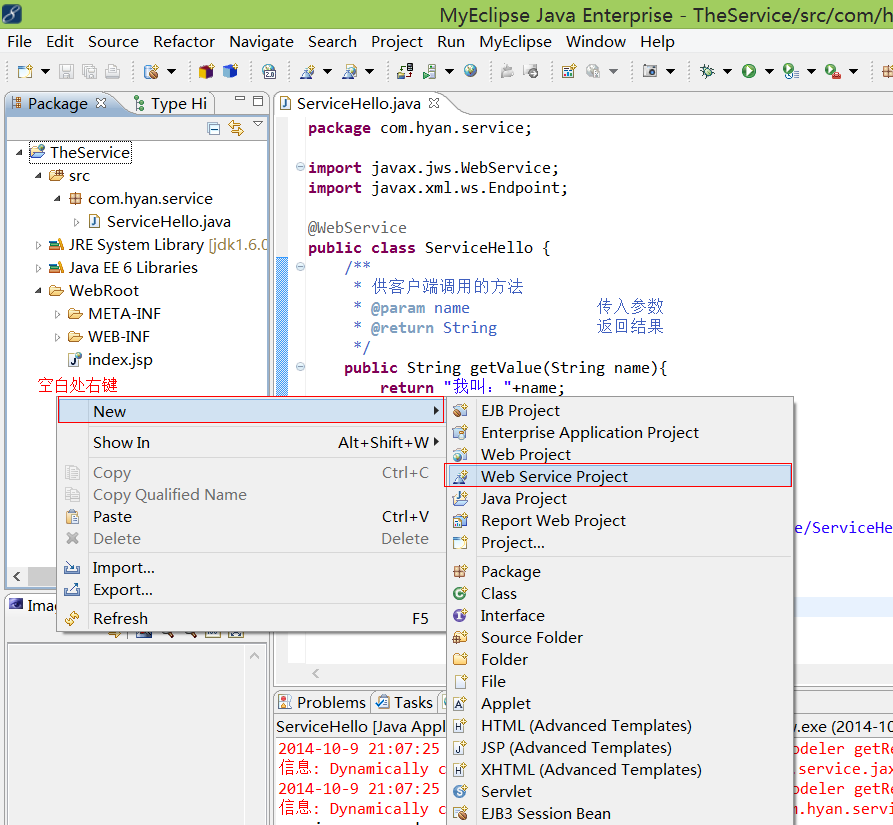Image resolution: width=893 pixels, height=825 pixels.
Task: Click the Servlet icon in submenu
Action: [460, 791]
